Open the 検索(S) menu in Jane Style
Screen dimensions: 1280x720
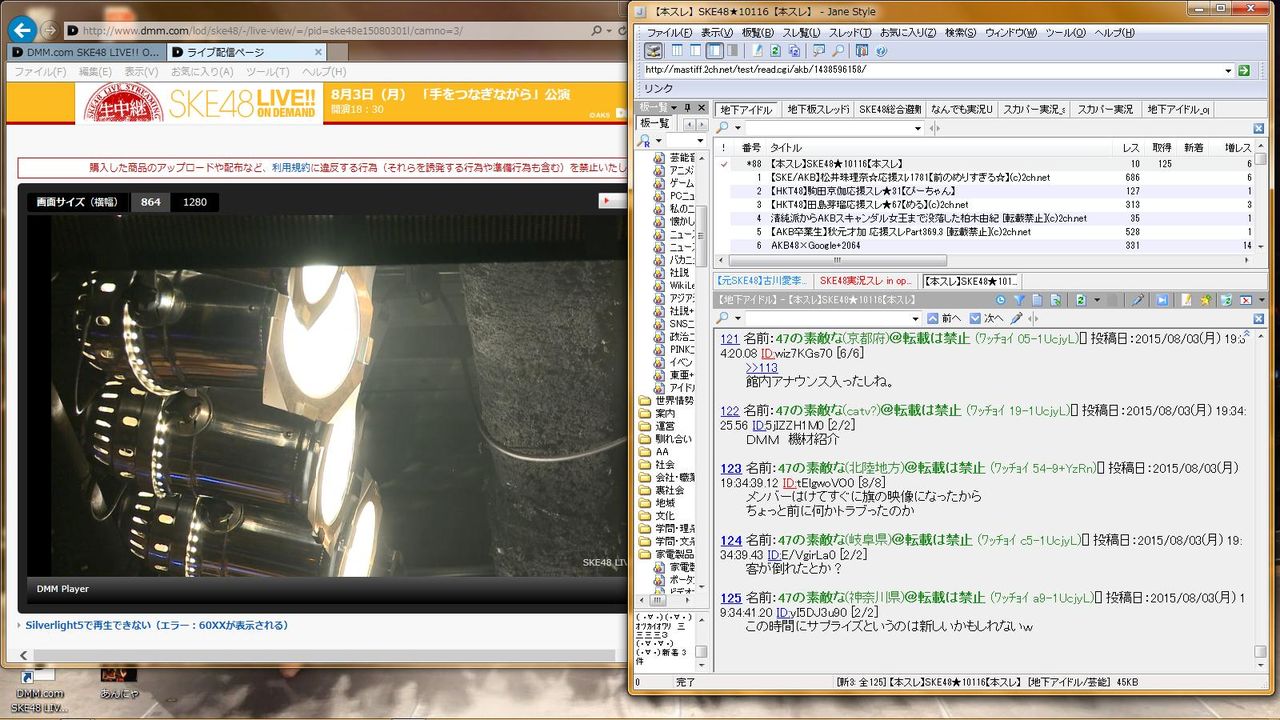960,33
